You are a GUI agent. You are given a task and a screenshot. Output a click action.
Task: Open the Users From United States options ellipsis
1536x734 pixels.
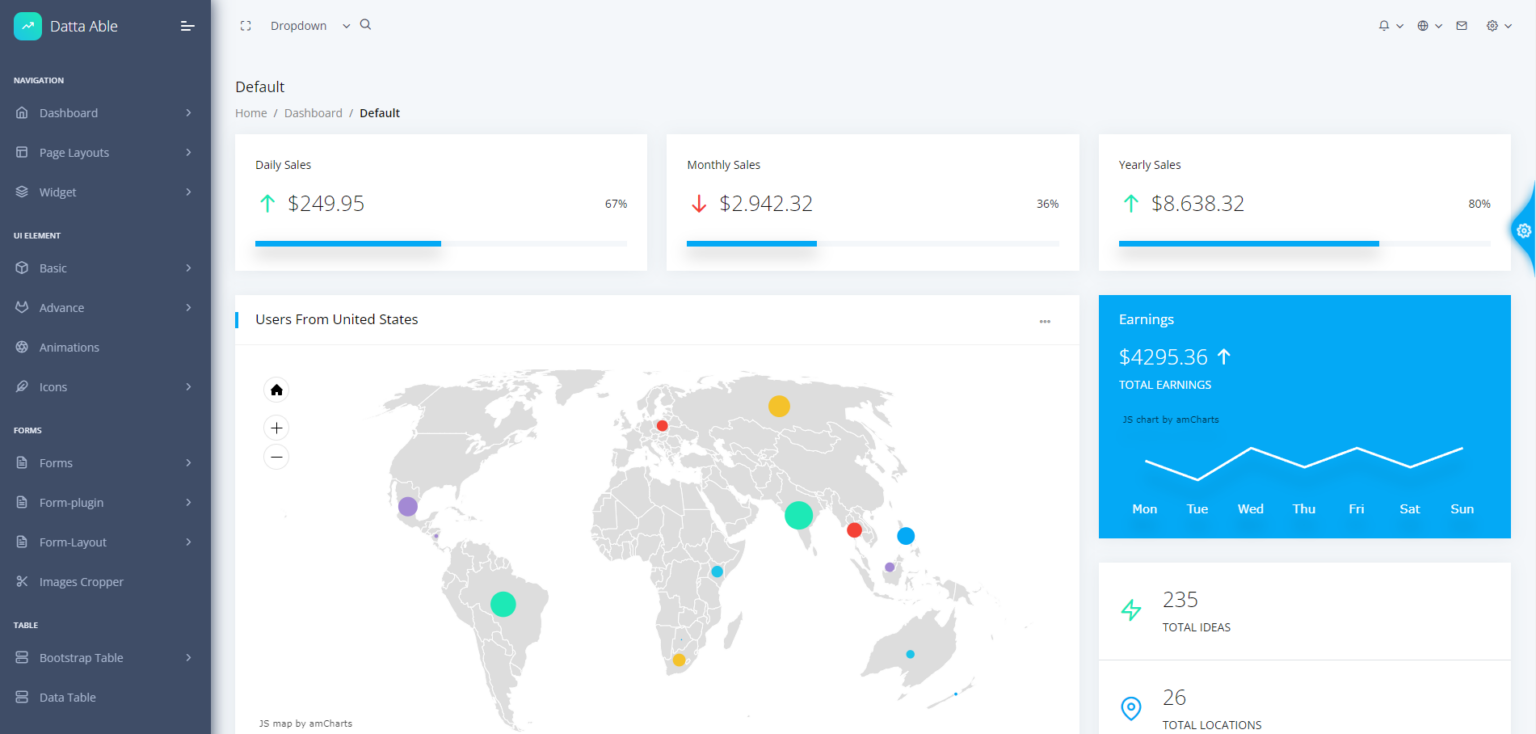click(1044, 320)
